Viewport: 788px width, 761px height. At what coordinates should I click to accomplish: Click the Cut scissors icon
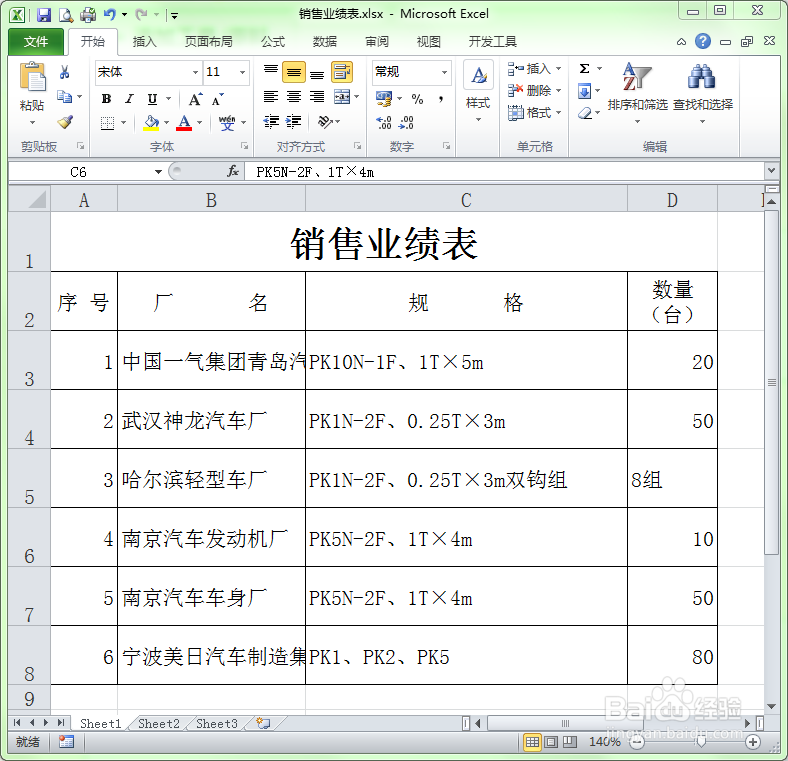pos(64,72)
